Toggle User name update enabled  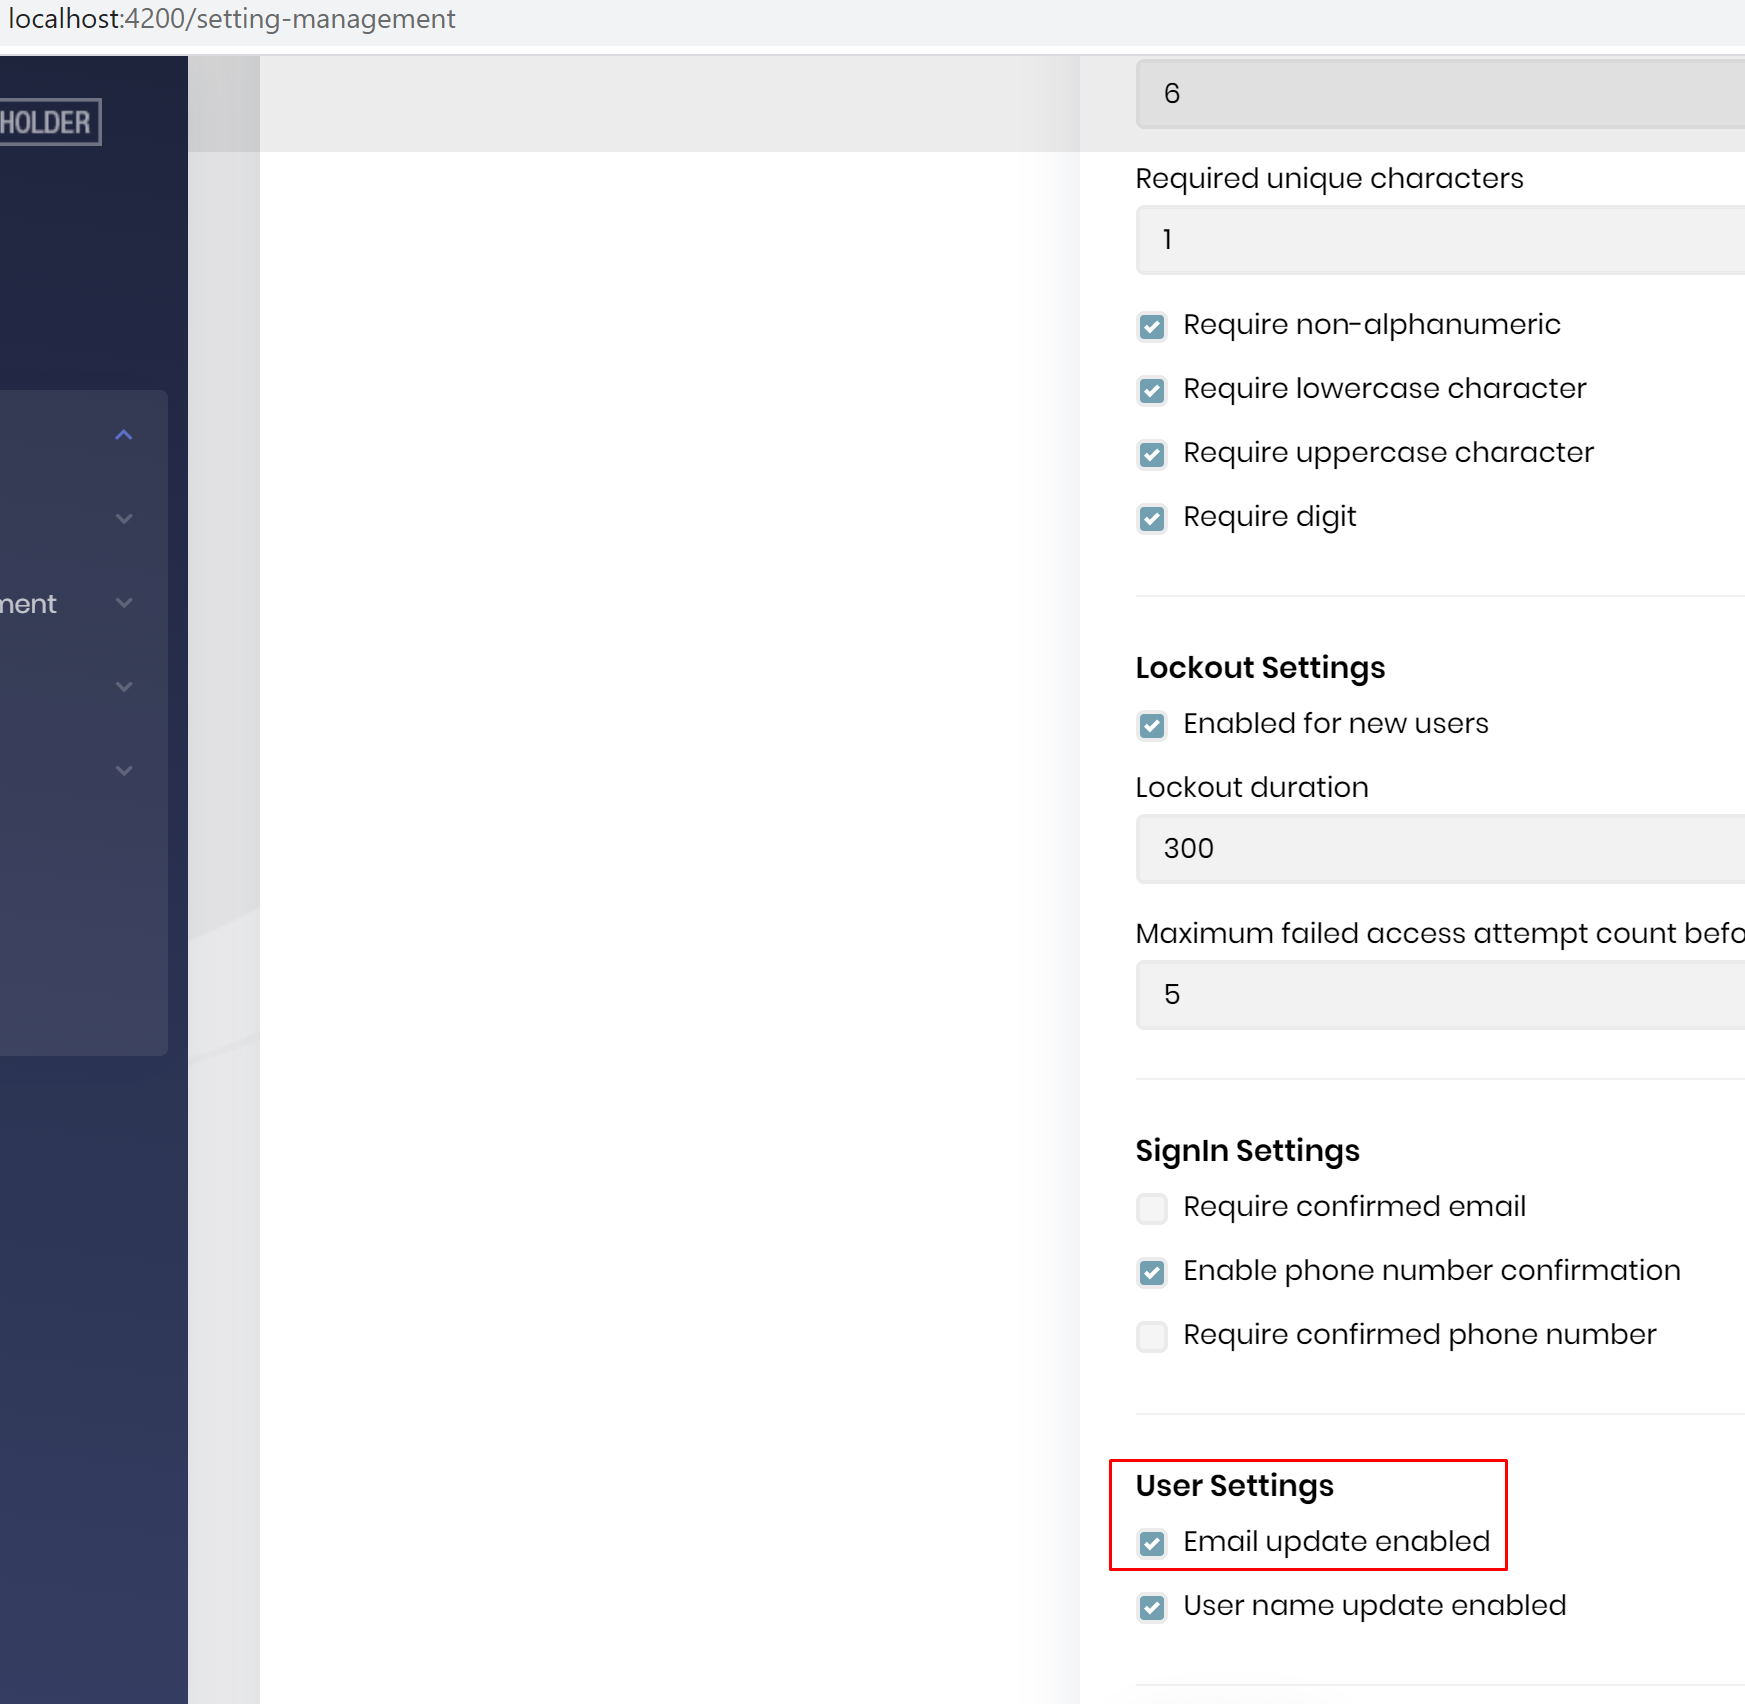(x=1152, y=1607)
